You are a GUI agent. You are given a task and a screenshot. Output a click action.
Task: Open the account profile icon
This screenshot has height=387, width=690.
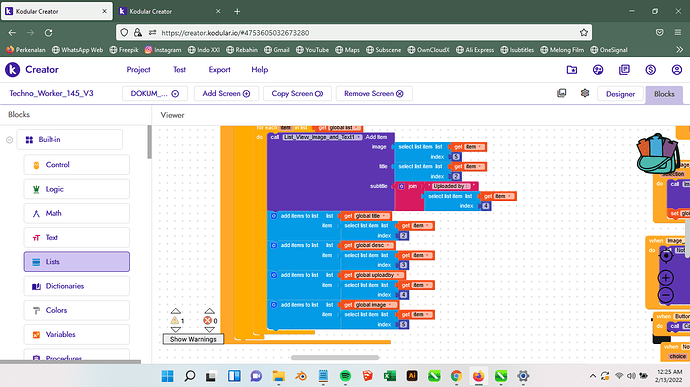[677, 70]
